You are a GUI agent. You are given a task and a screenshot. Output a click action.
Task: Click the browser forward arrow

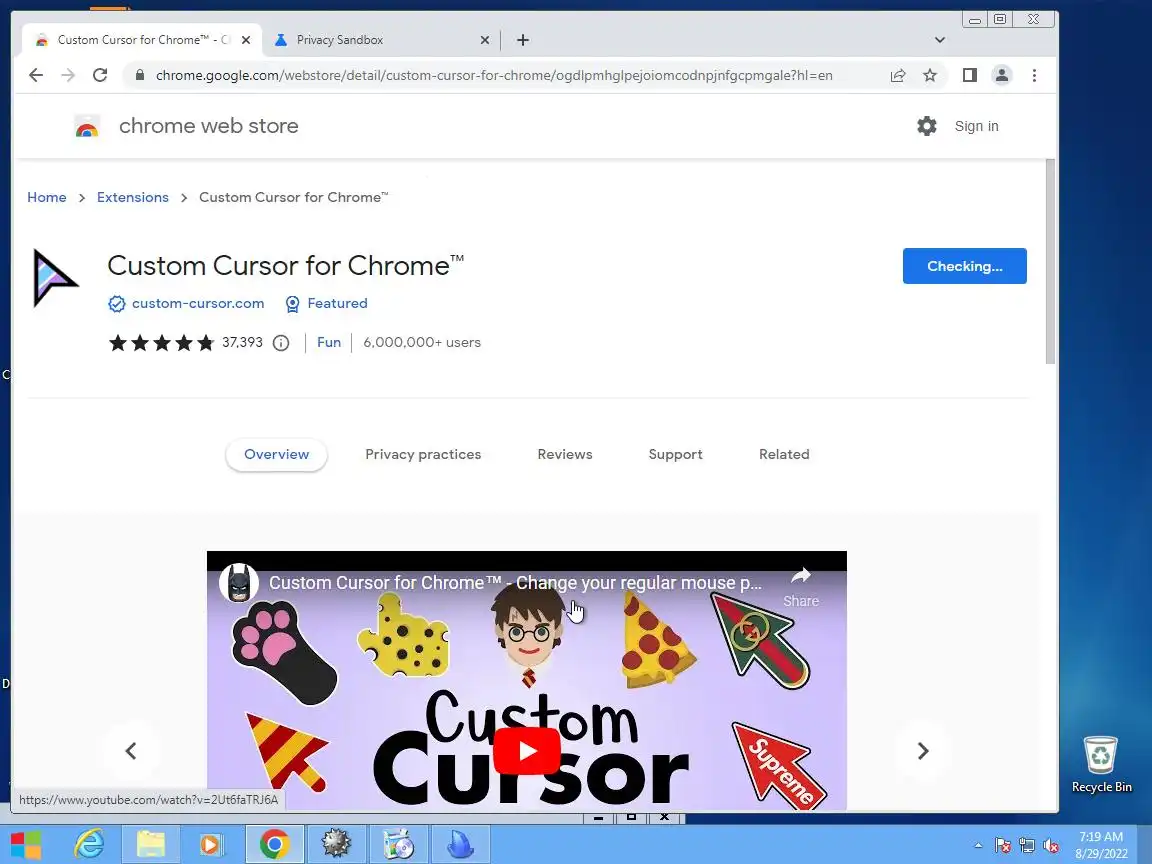click(x=68, y=75)
